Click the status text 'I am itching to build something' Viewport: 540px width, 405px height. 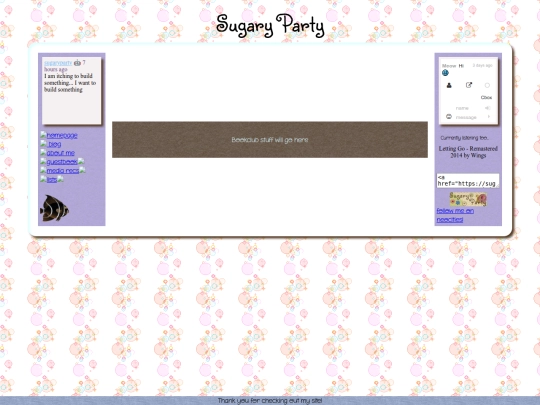[x=70, y=83]
